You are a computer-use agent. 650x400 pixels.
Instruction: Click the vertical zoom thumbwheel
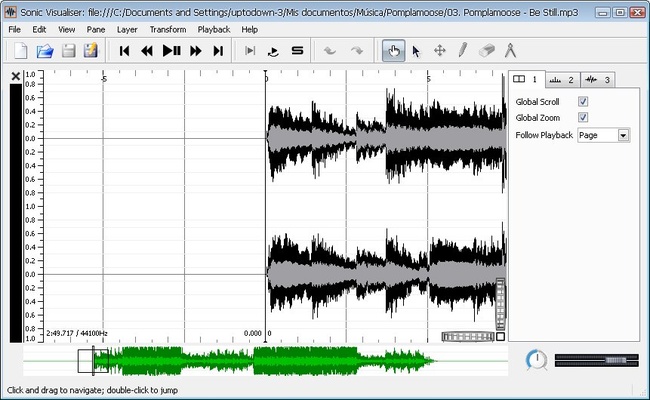click(x=500, y=304)
